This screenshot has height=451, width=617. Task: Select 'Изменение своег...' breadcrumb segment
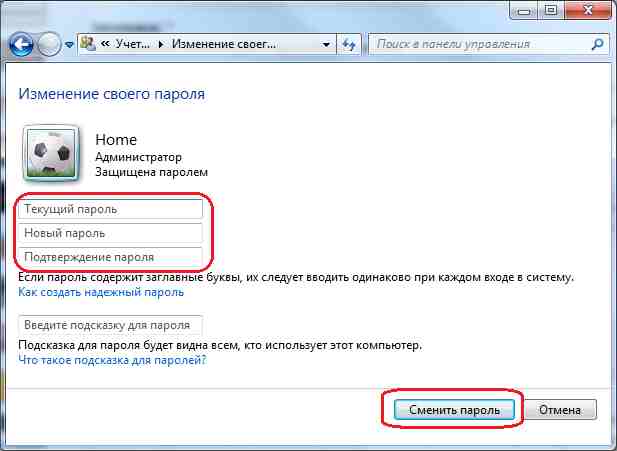point(224,44)
